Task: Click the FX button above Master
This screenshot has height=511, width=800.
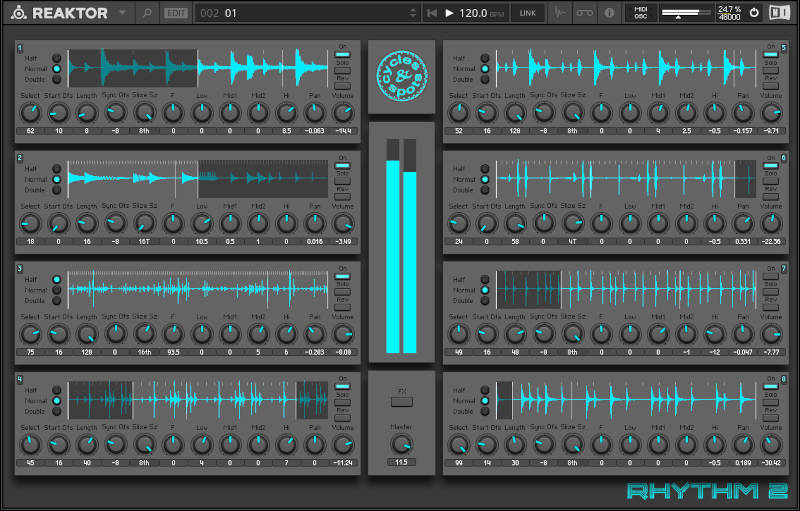Action: tap(401, 391)
